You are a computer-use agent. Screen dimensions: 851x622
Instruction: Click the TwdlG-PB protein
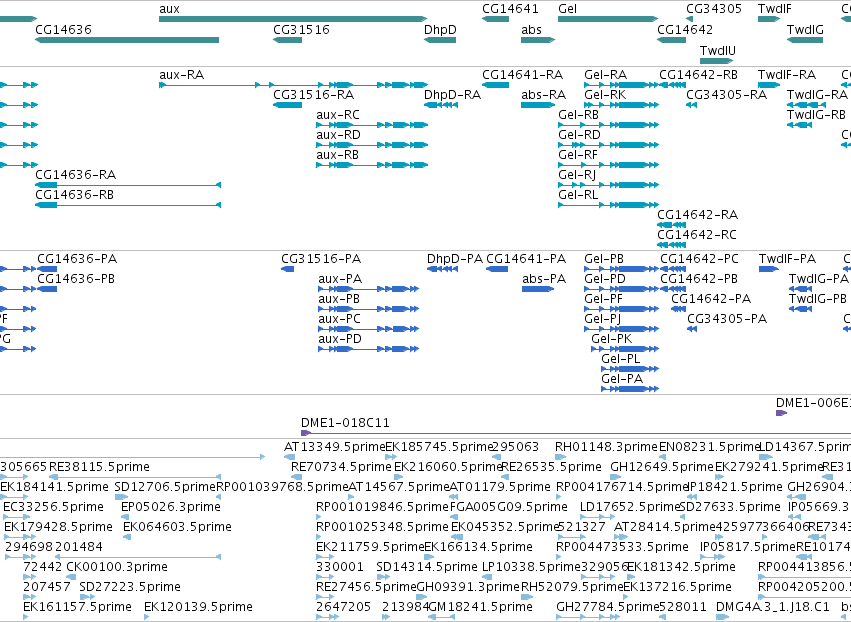[801, 309]
